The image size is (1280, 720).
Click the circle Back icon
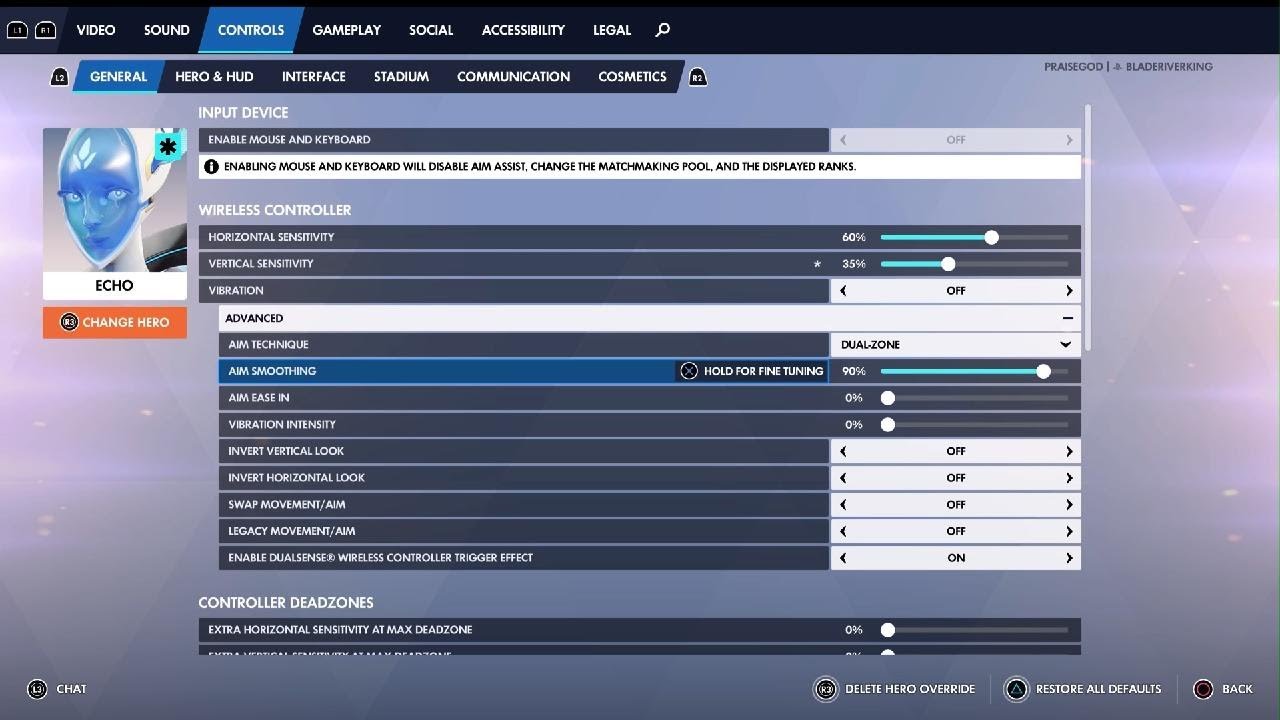pos(1203,689)
